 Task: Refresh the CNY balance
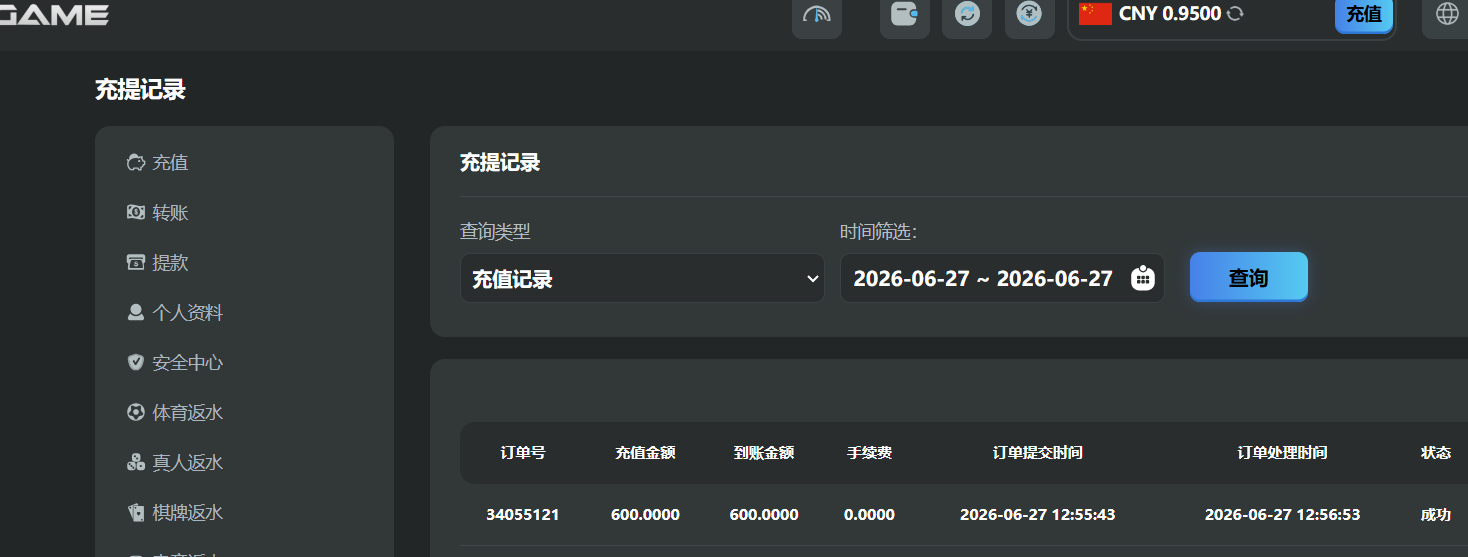(x=1235, y=14)
